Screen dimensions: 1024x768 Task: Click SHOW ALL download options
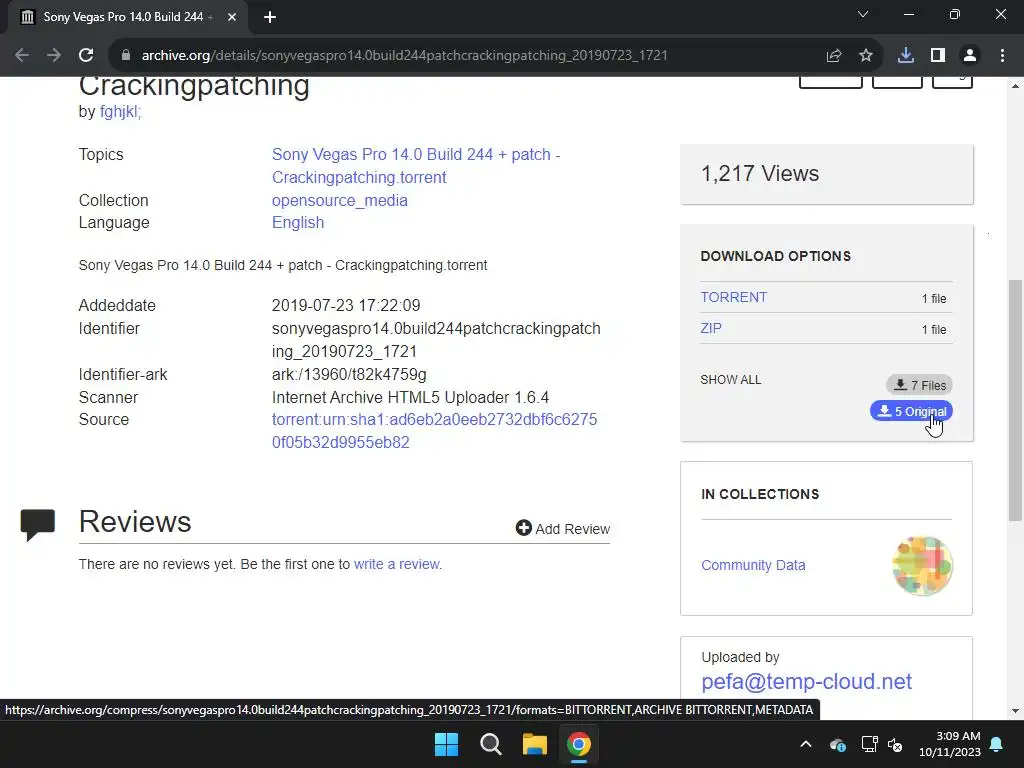point(731,380)
